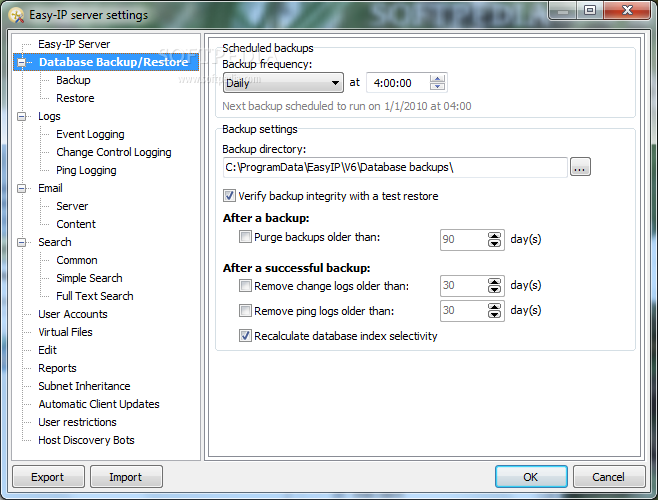Image resolution: width=658 pixels, height=500 pixels.
Task: Open Change Control Logging settings
Action: click(114, 152)
